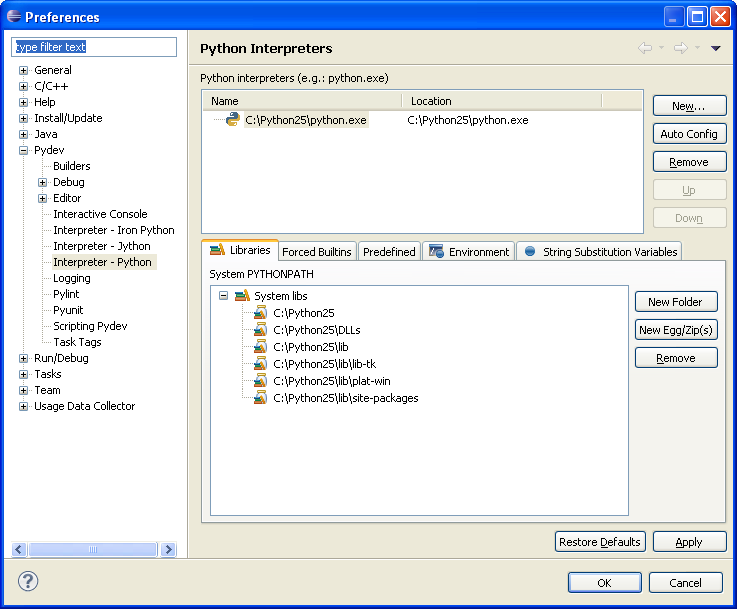The image size is (737, 609).
Task: Collapse the System libs node
Action: click(224, 296)
